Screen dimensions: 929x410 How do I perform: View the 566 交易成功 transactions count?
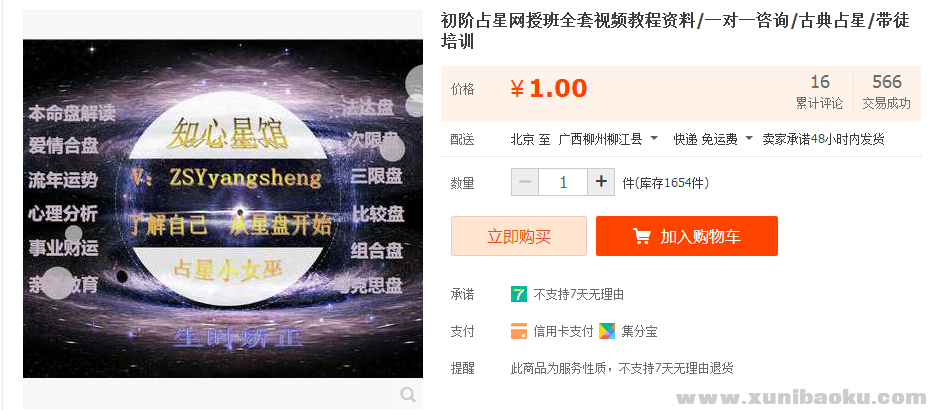point(886,92)
